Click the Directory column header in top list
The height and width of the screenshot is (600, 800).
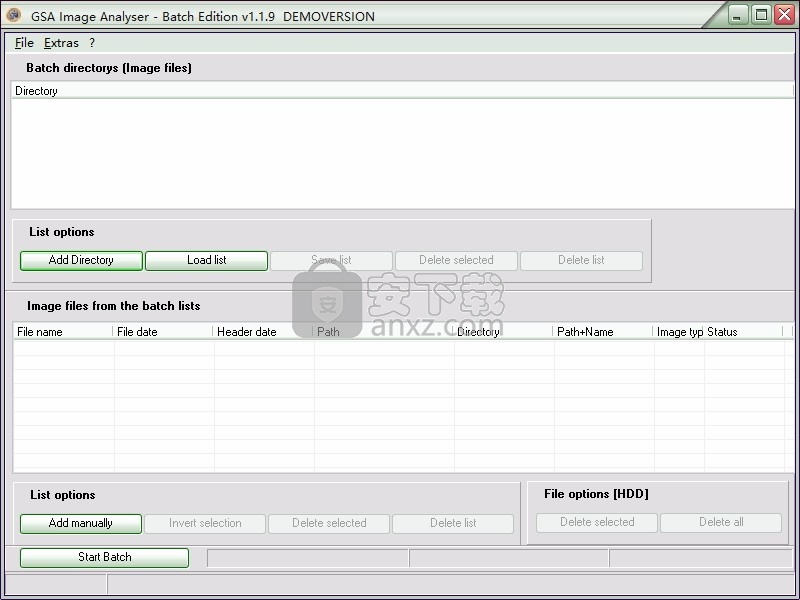402,91
